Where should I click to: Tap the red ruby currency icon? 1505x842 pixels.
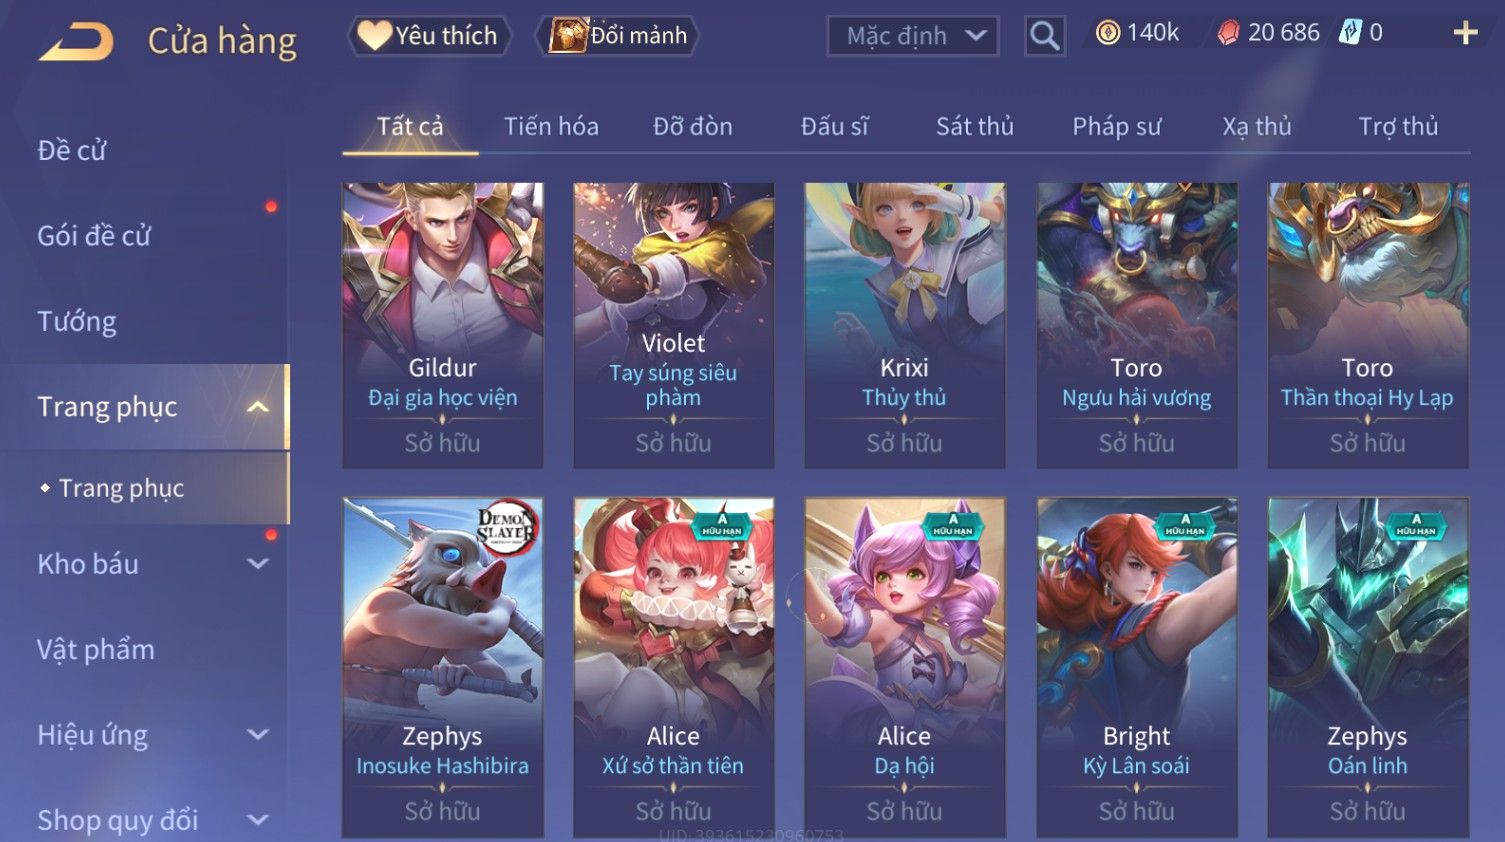pos(1228,33)
